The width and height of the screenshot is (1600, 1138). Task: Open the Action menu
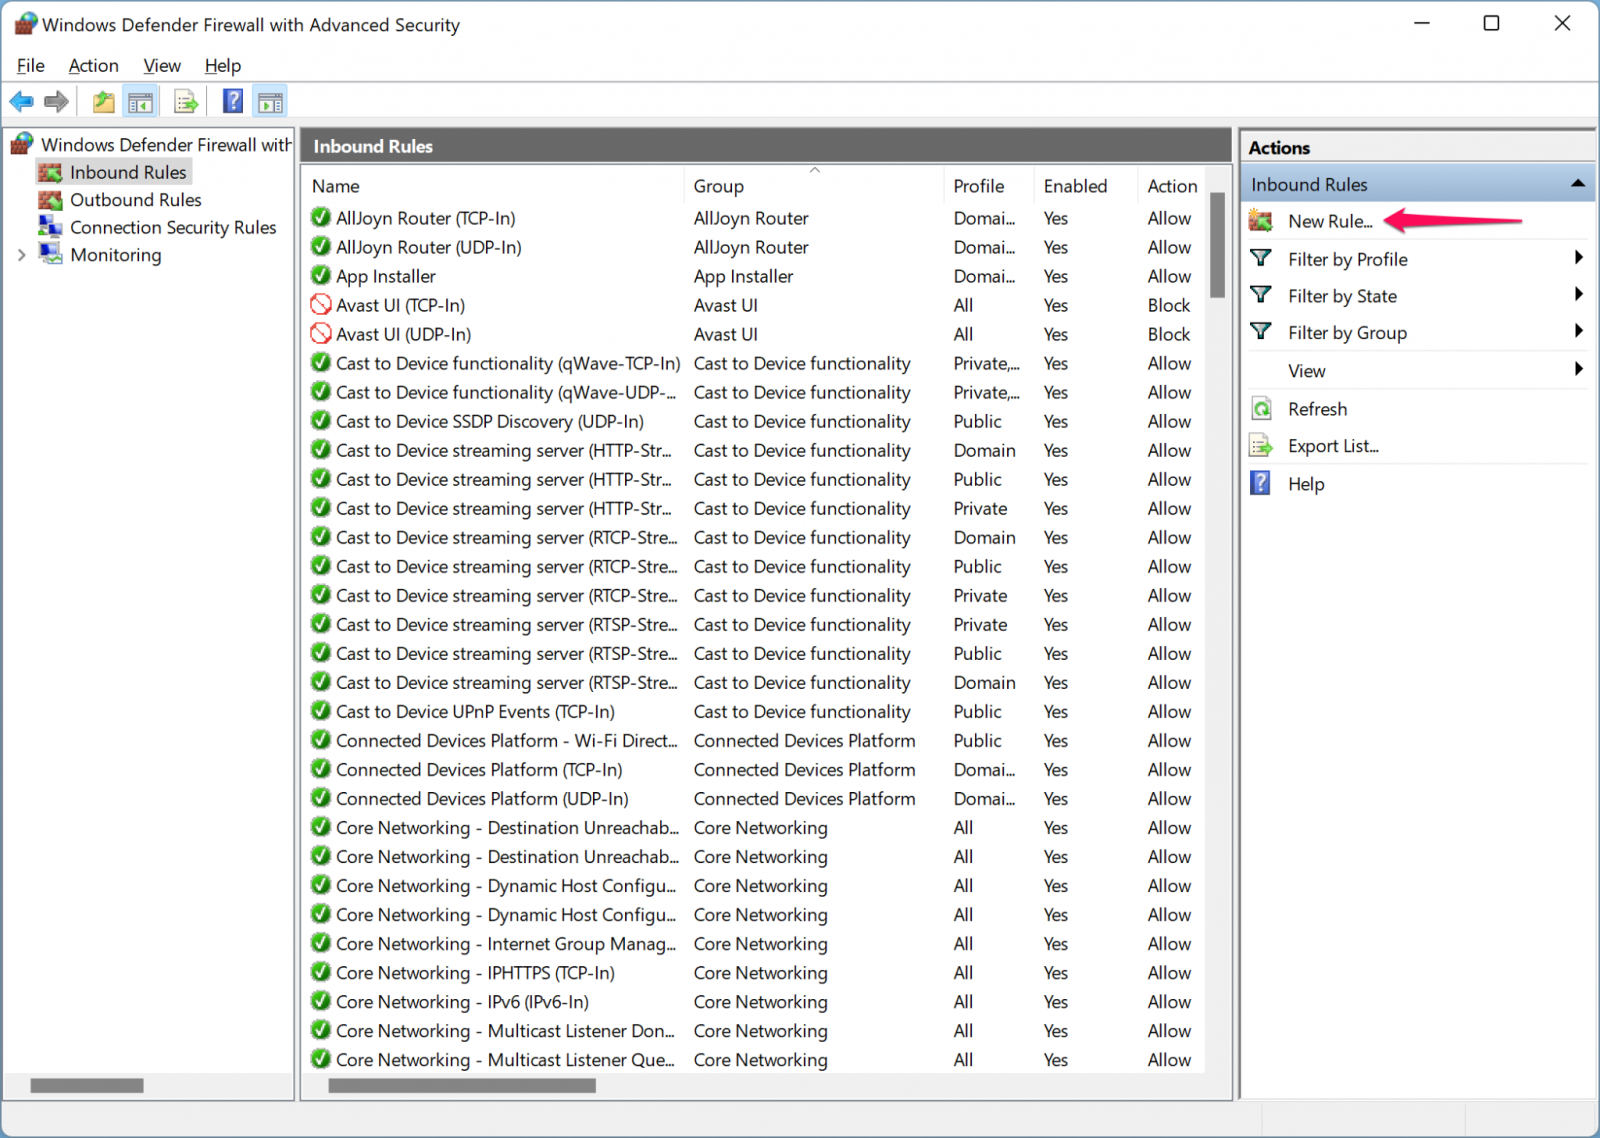pyautogui.click(x=93, y=65)
